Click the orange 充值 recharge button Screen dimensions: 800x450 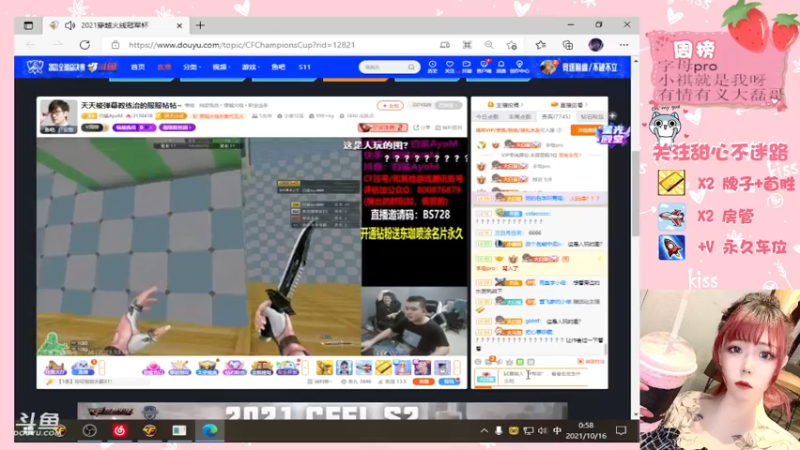(x=423, y=382)
